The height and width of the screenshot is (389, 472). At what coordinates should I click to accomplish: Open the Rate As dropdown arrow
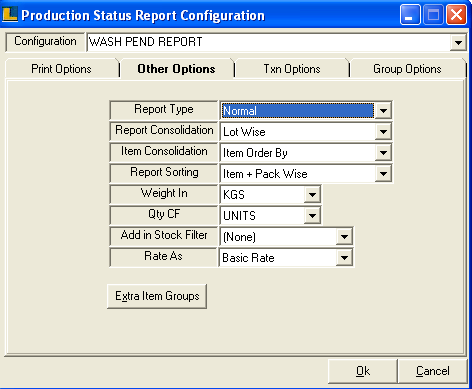[x=344, y=258]
